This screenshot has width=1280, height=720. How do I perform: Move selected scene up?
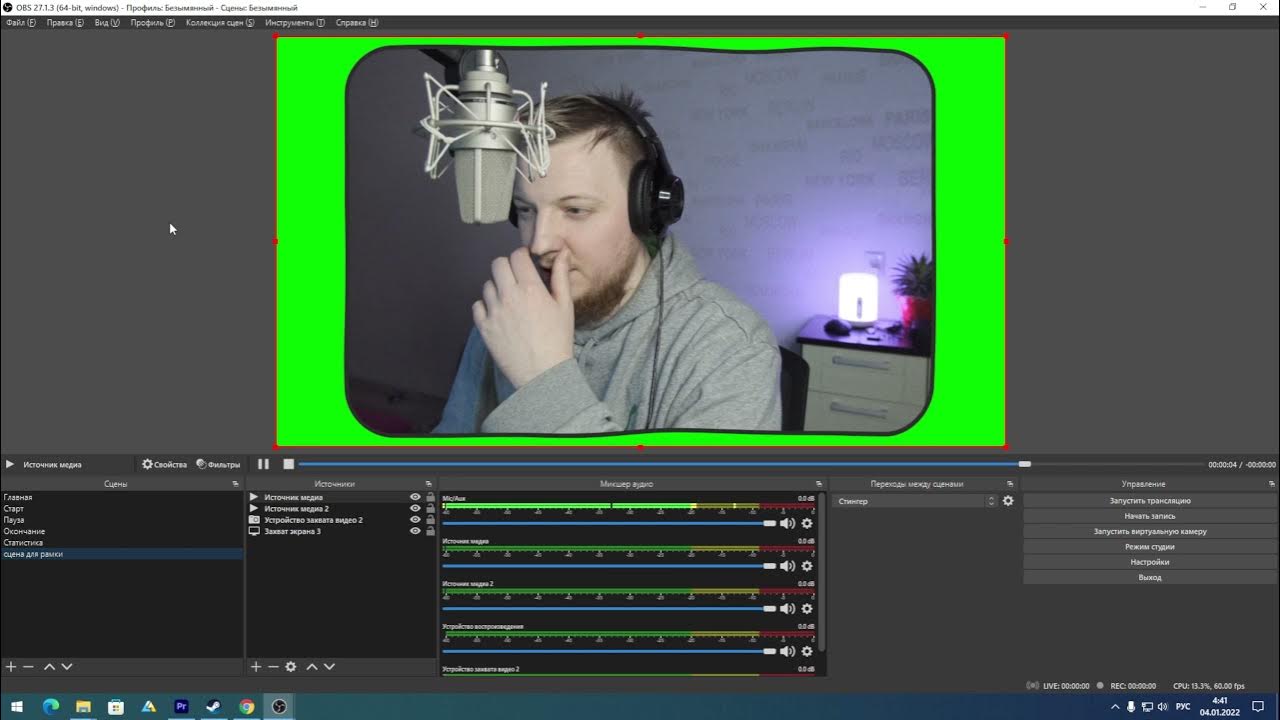[49, 666]
